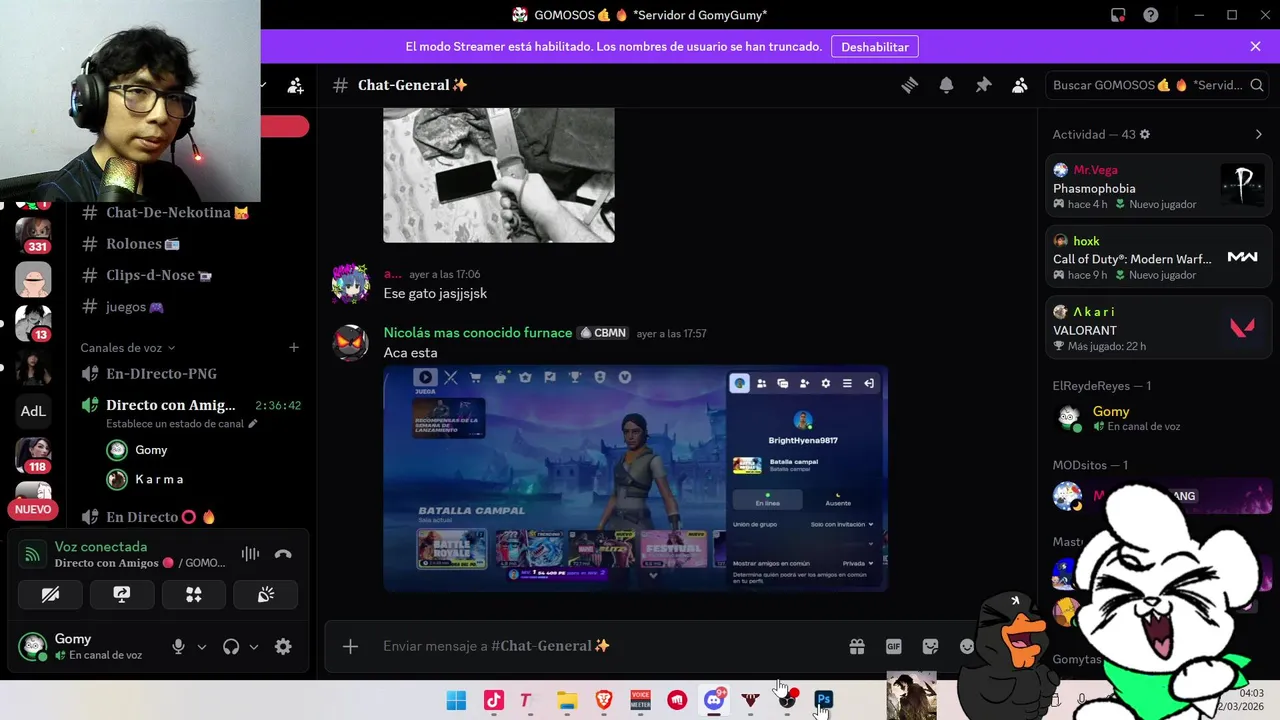The image size is (1280, 720).
Task: Show pinned messages with pin icon
Action: (x=983, y=86)
